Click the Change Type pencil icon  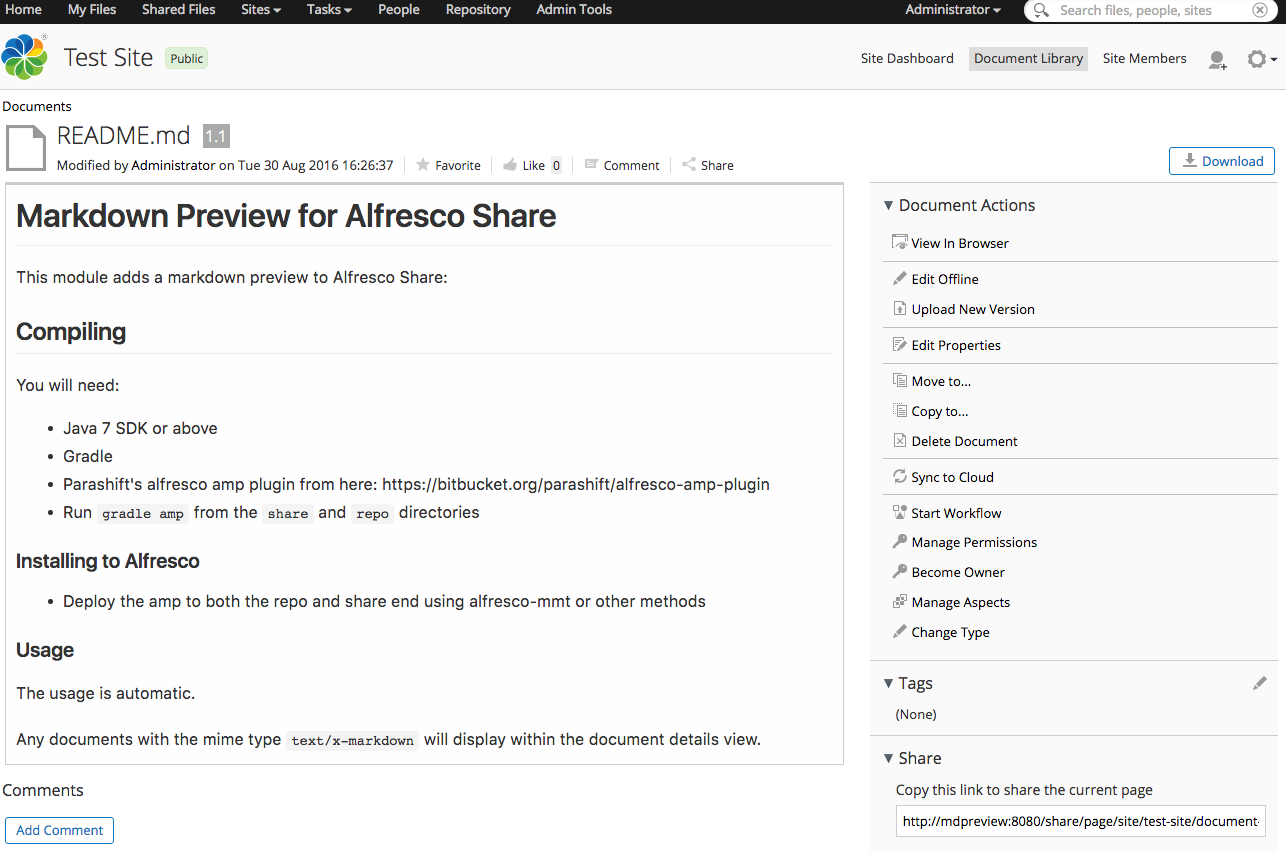(900, 632)
